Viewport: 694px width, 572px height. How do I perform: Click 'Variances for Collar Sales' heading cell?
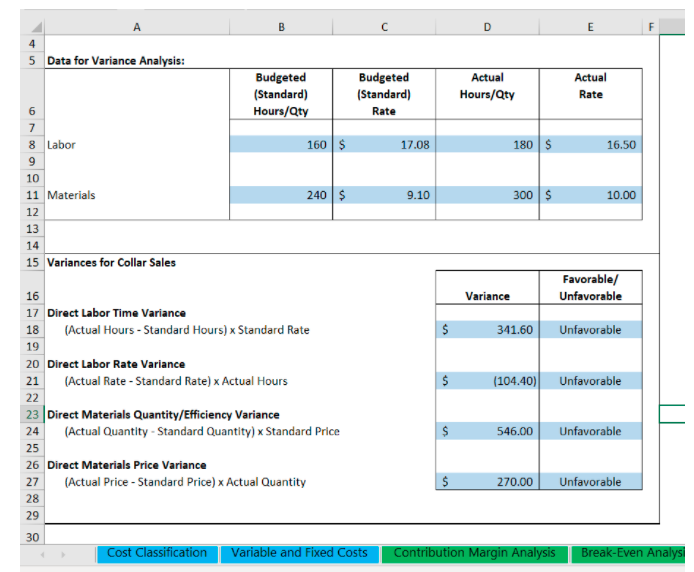point(112,263)
